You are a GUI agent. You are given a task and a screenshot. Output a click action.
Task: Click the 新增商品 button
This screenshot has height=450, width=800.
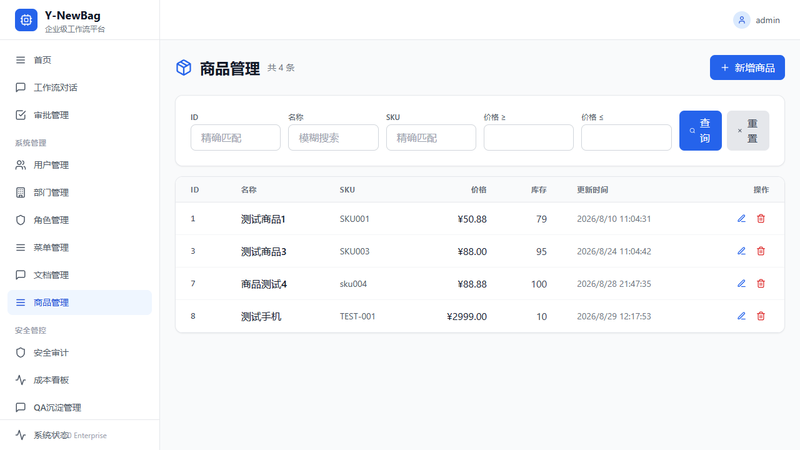[747, 68]
